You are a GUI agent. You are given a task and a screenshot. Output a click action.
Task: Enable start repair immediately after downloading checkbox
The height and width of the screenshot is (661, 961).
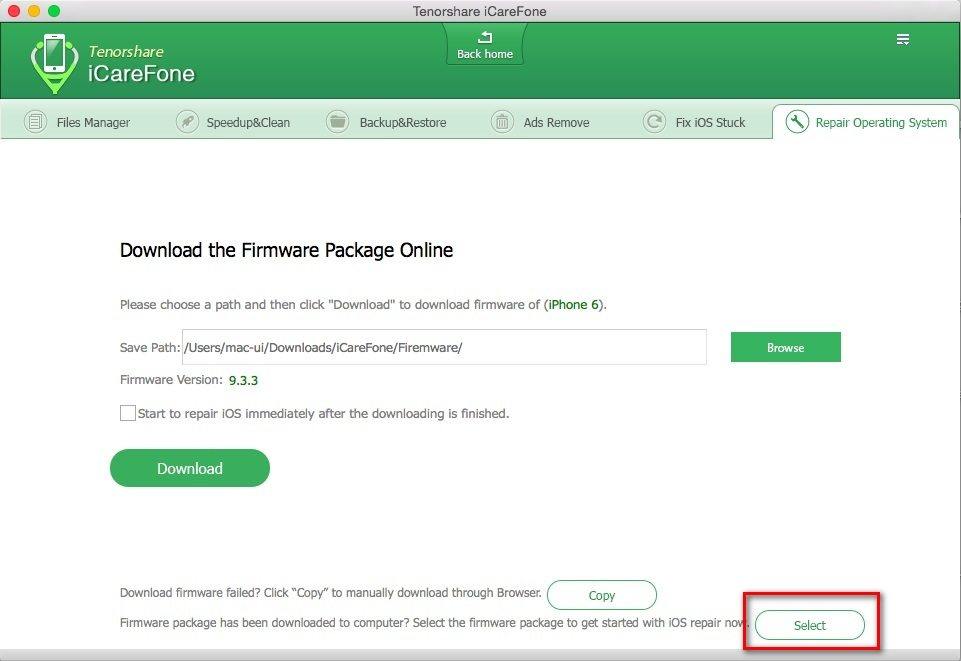tap(127, 413)
